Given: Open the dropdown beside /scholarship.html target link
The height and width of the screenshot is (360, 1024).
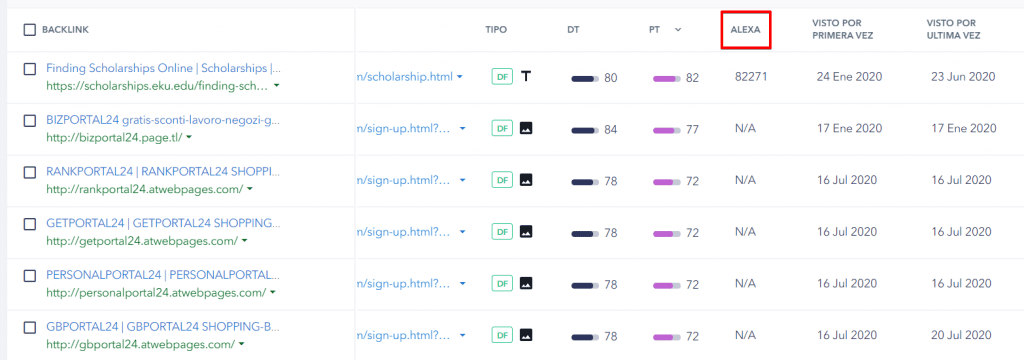Looking at the screenshot, I should pos(460,77).
